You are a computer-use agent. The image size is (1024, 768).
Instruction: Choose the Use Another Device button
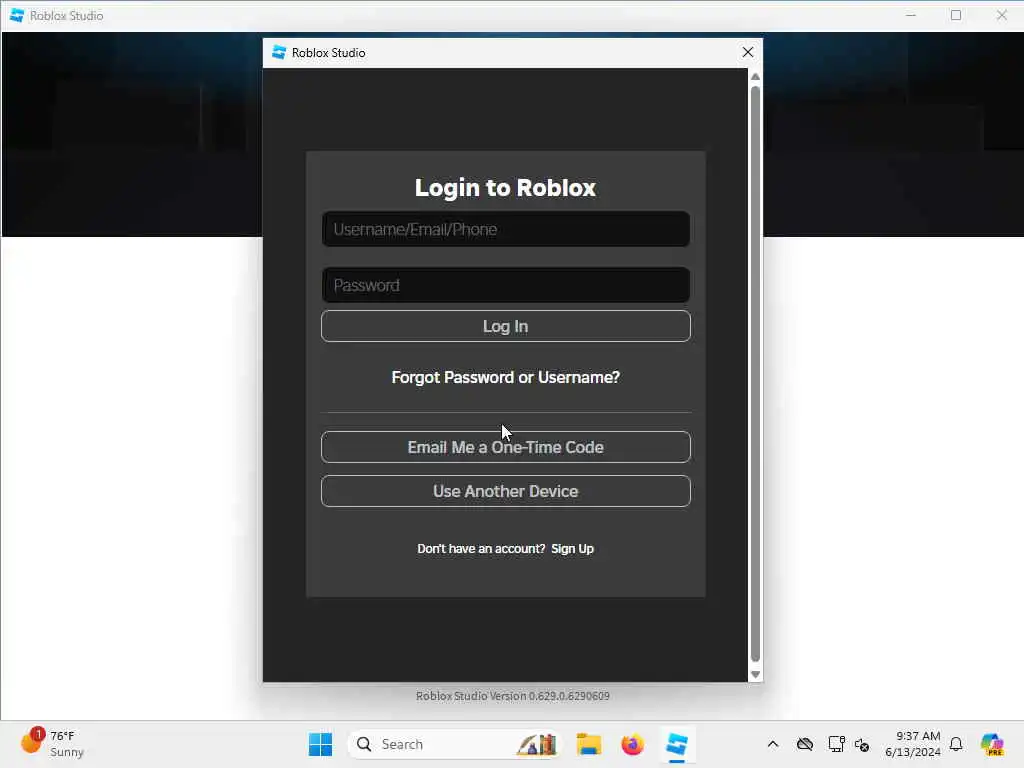tap(505, 491)
